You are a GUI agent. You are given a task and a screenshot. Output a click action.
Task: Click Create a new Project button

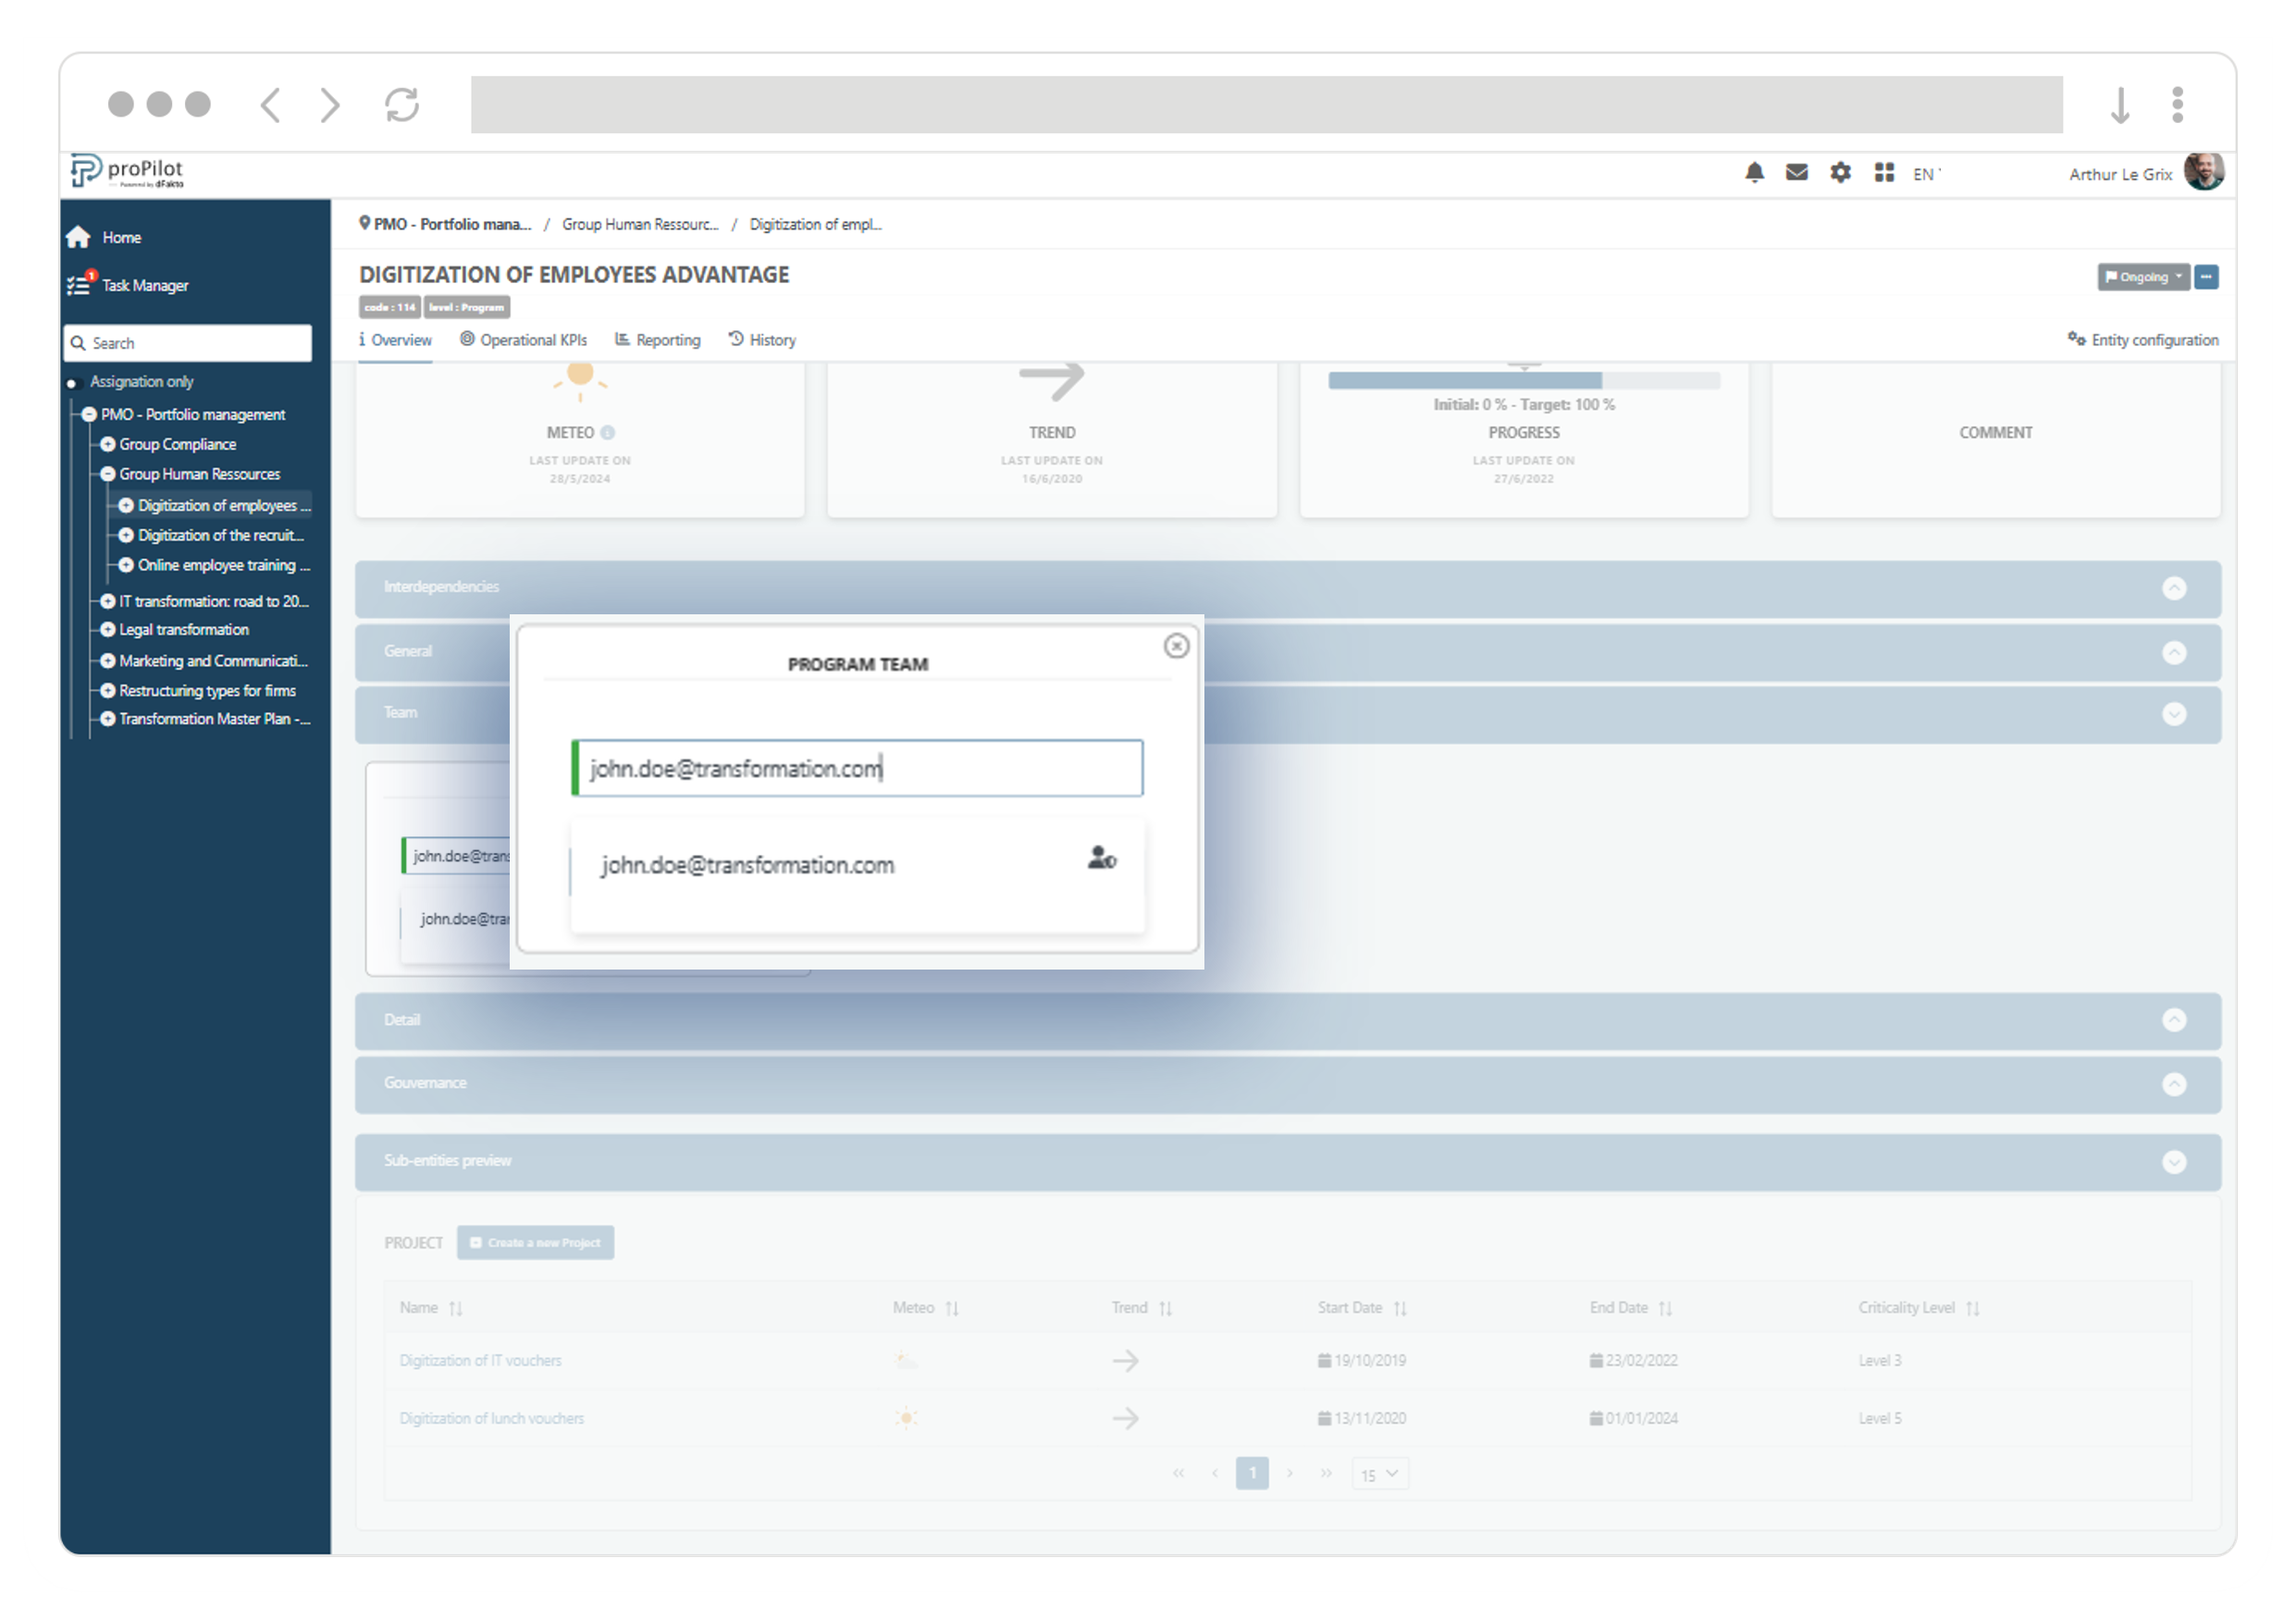pos(536,1242)
